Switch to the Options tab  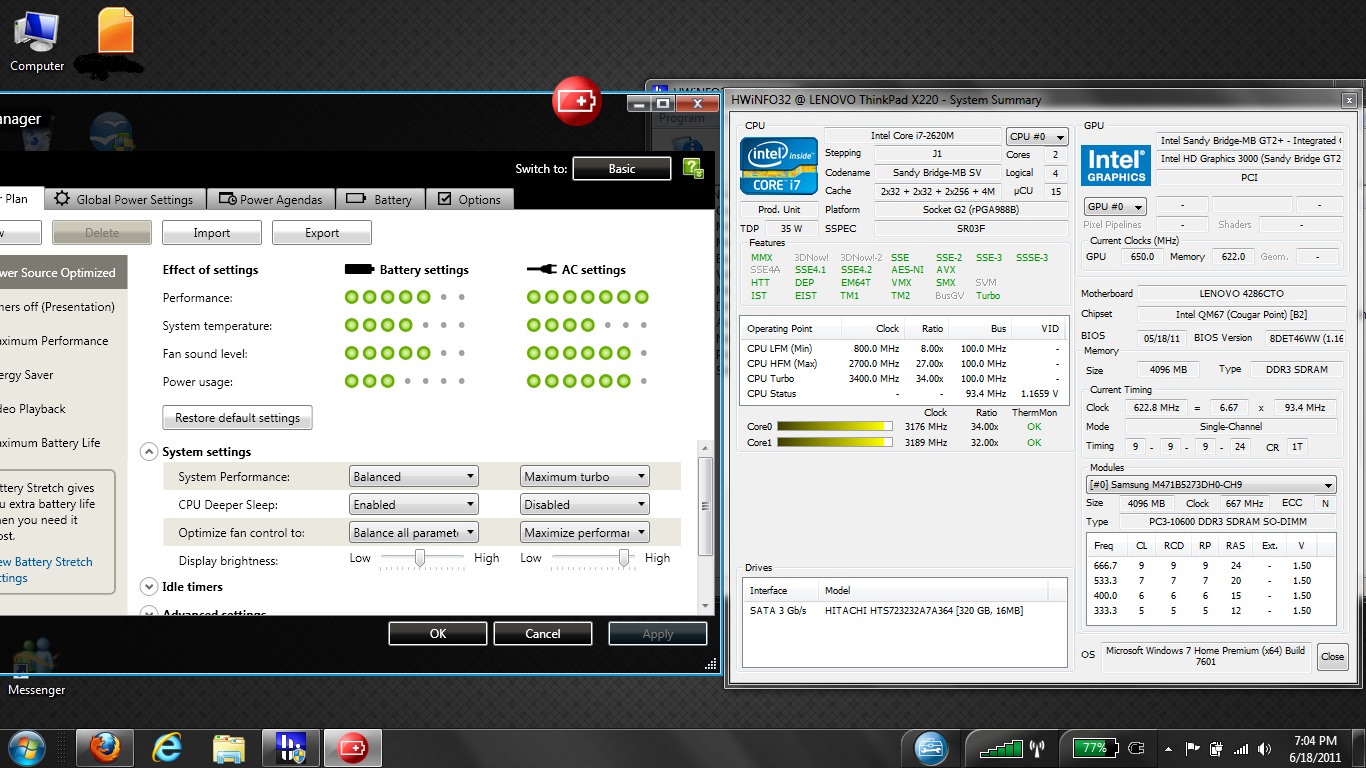(470, 199)
